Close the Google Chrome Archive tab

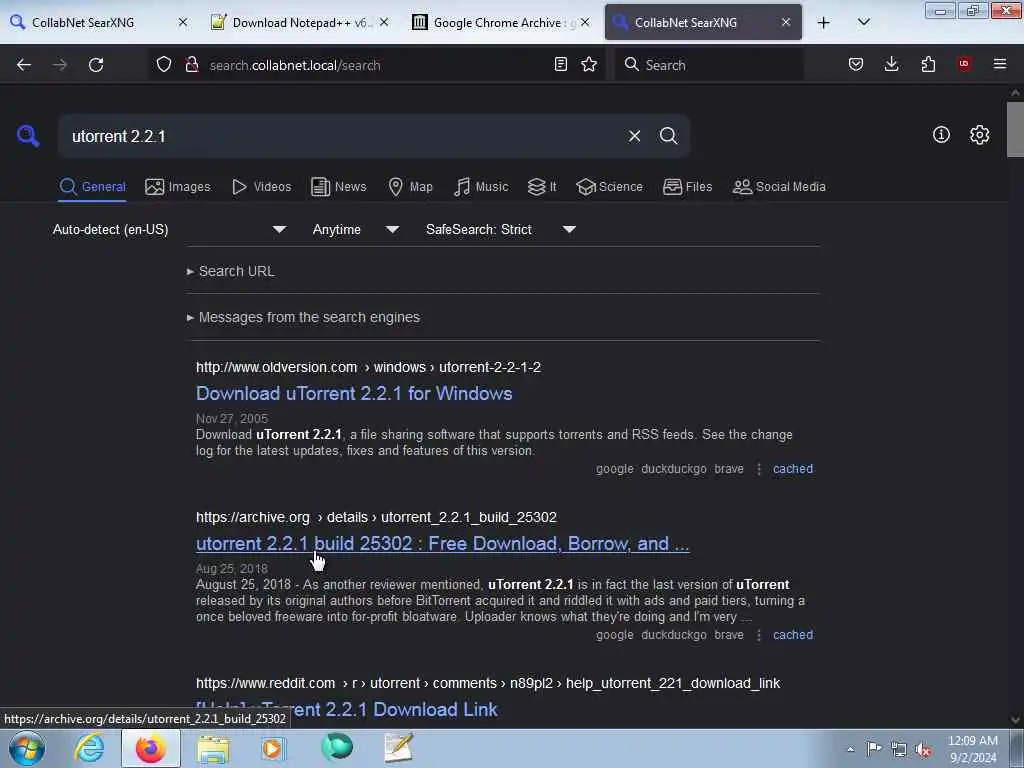585,22
